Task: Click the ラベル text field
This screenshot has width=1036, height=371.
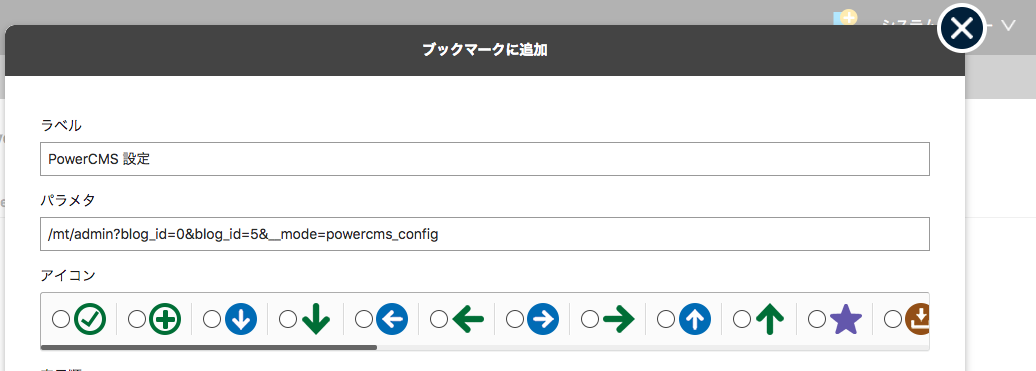Action: (485, 159)
